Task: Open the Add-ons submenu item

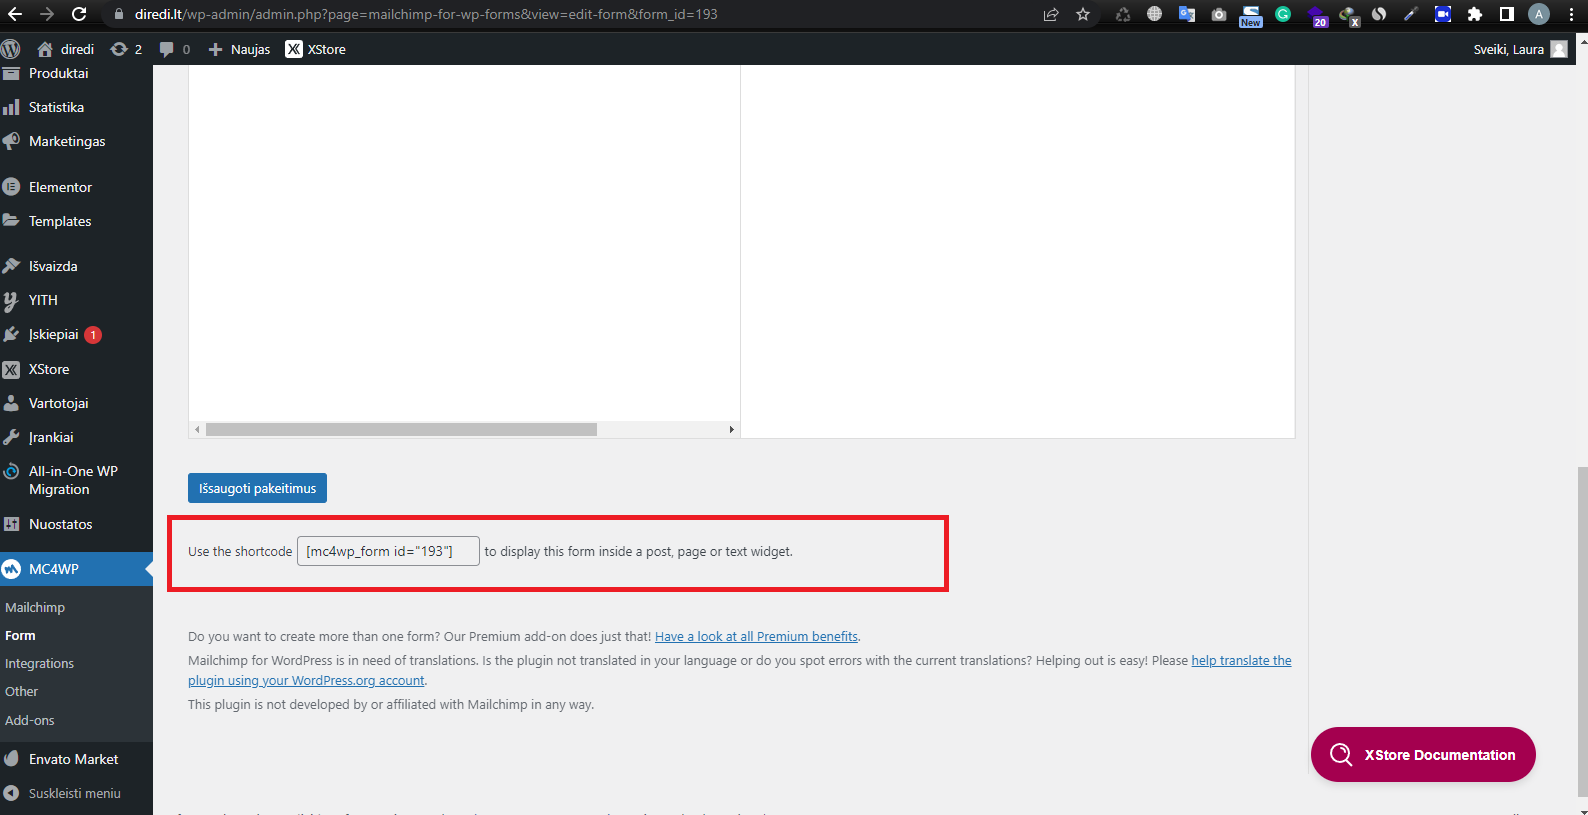Action: (30, 720)
